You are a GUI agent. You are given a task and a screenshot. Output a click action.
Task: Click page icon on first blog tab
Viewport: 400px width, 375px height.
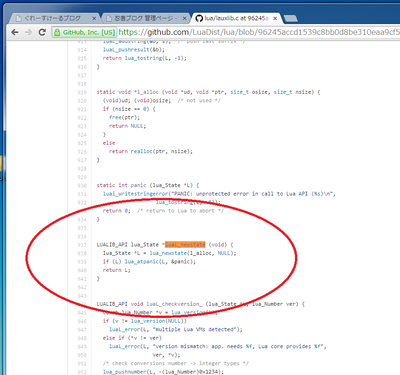(19, 18)
